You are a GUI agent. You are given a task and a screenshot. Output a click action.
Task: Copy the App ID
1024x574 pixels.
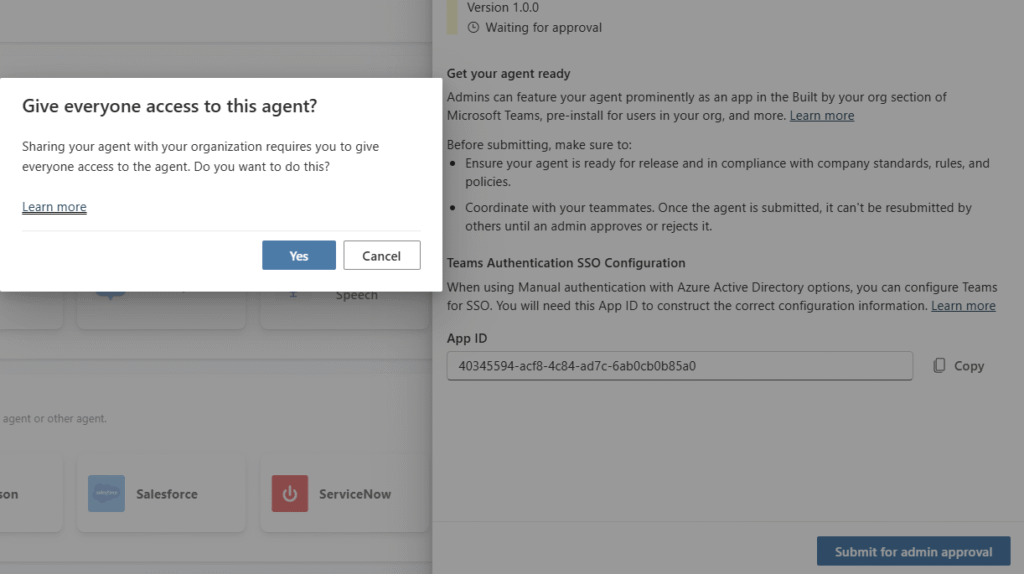(958, 366)
